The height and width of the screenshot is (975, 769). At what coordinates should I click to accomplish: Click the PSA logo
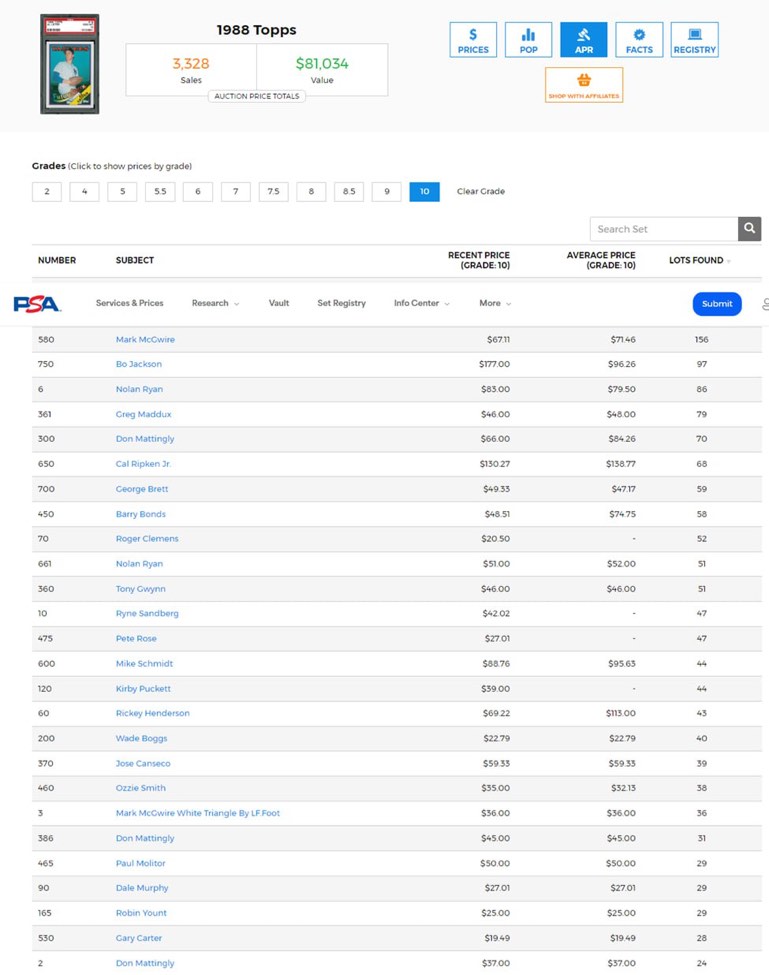tap(37, 304)
